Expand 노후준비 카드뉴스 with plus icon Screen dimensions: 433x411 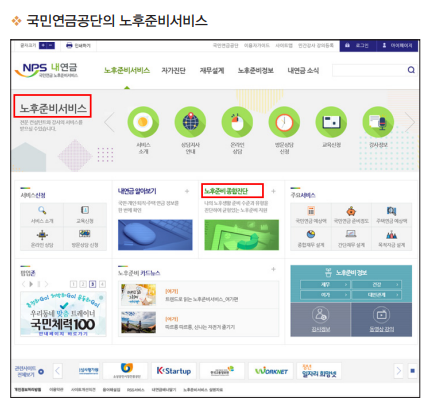point(273,269)
